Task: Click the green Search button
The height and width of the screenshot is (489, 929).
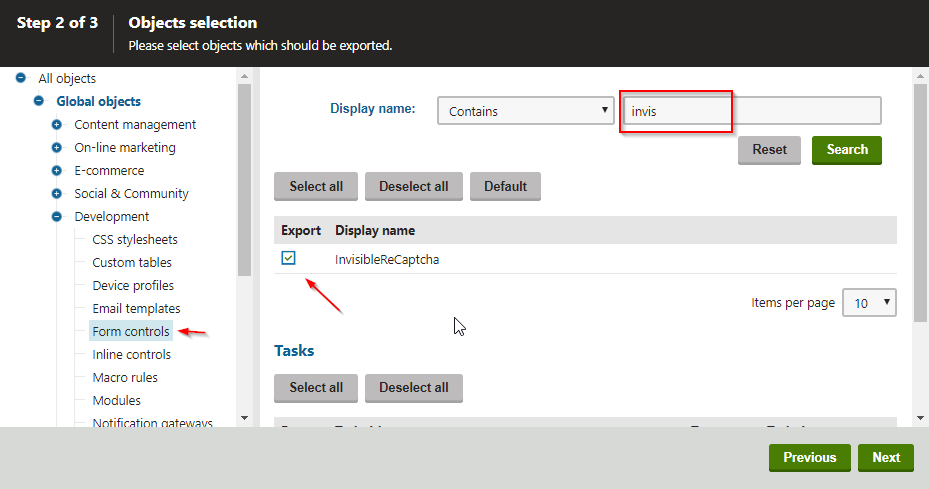Action: pos(846,150)
